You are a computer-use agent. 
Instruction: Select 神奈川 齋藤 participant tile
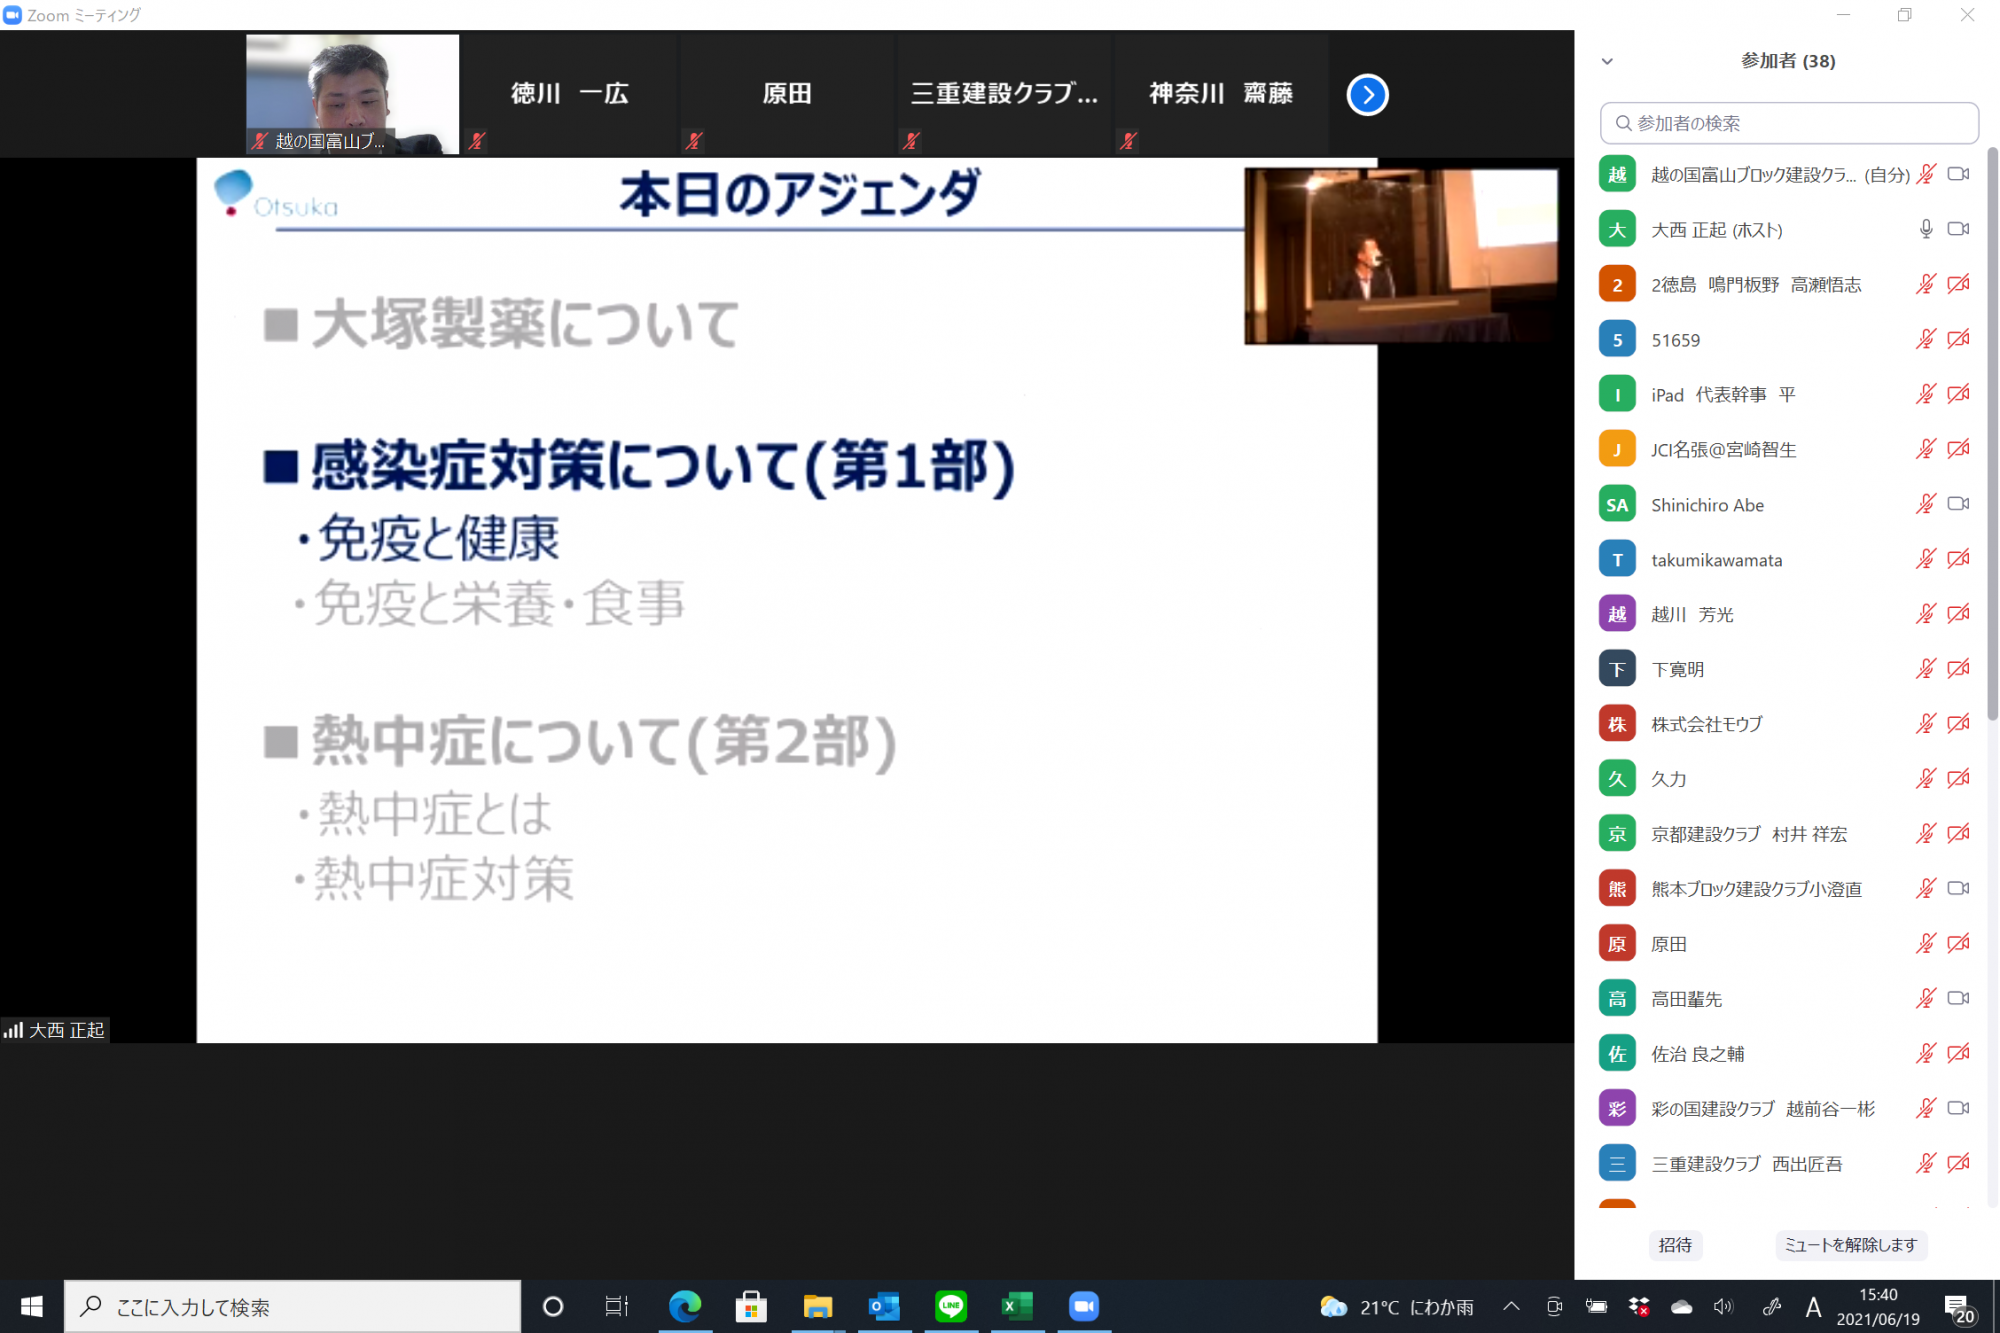1220,94
